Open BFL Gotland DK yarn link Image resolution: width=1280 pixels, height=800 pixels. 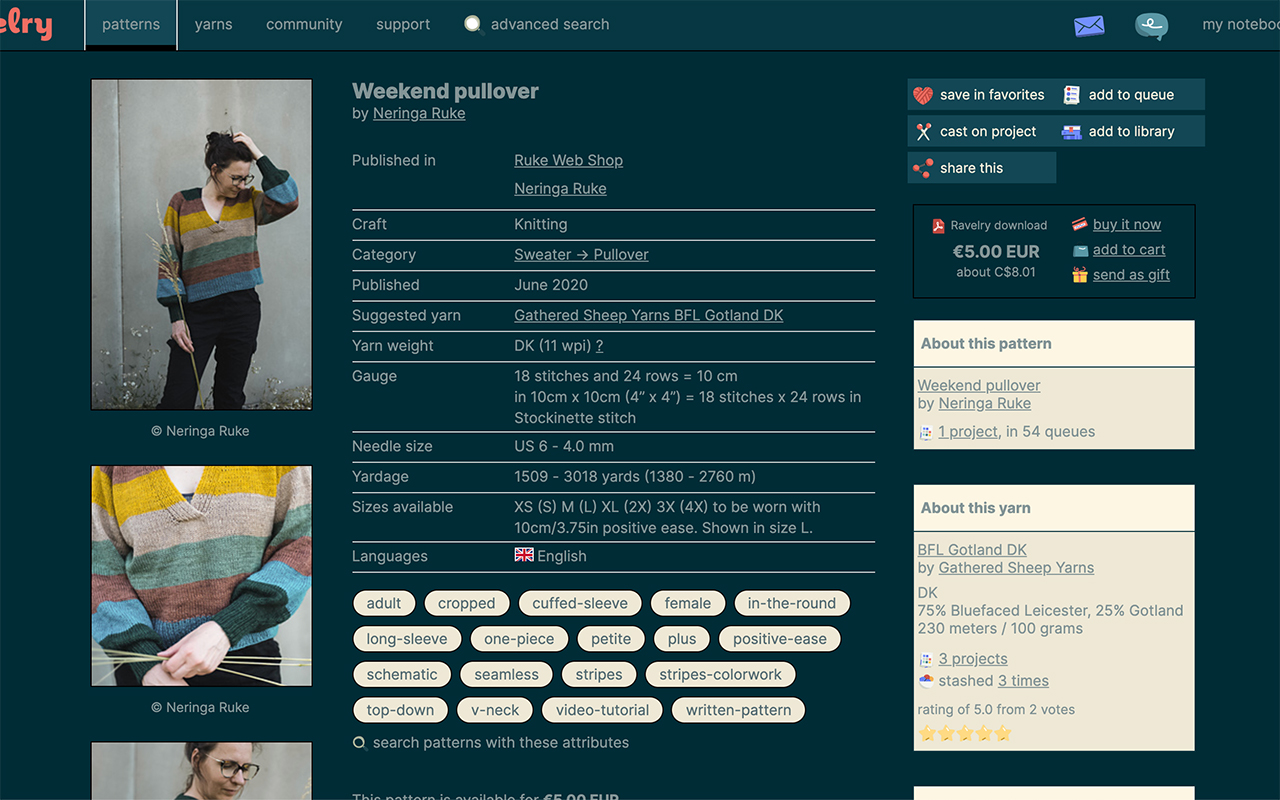[972, 549]
